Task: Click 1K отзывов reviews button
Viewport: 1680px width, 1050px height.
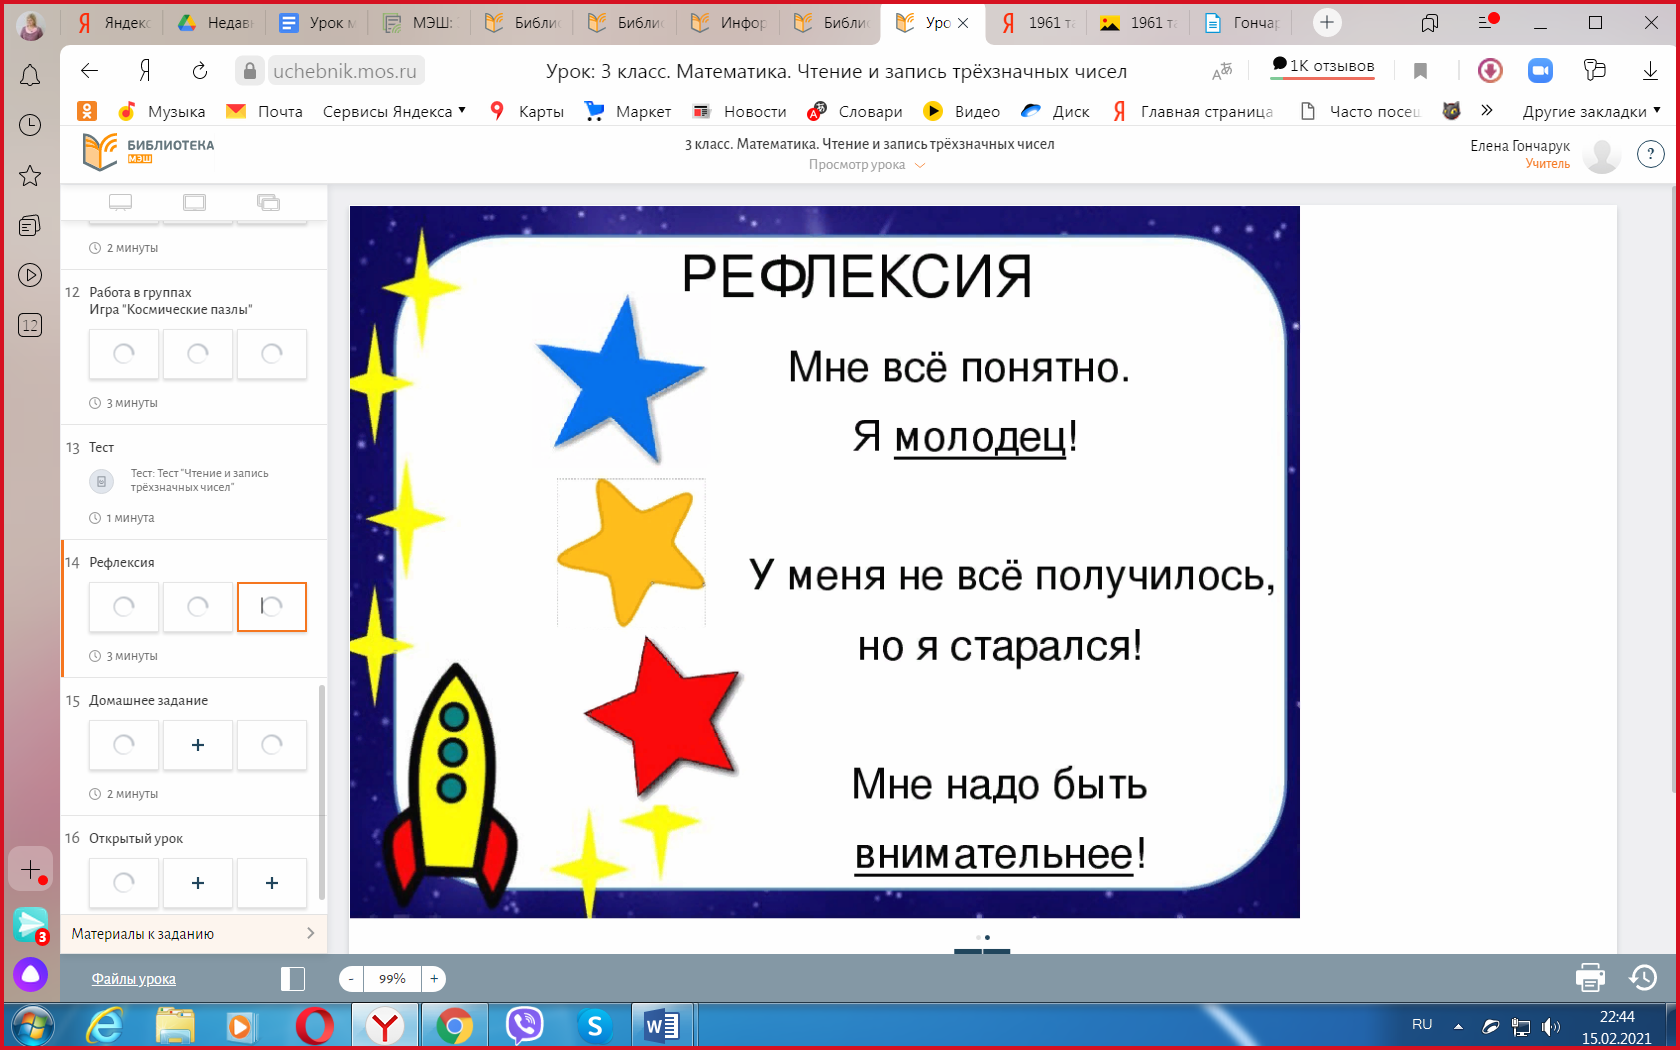Action: (x=1323, y=66)
